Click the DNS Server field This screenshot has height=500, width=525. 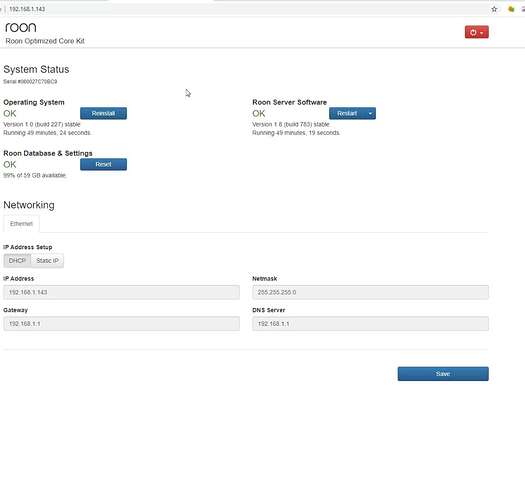click(370, 324)
